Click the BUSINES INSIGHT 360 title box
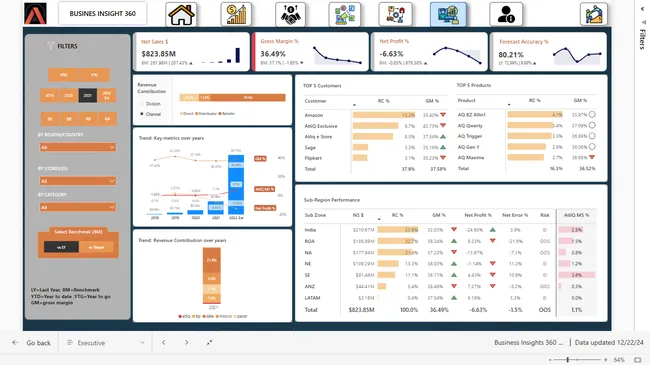 tap(102, 13)
